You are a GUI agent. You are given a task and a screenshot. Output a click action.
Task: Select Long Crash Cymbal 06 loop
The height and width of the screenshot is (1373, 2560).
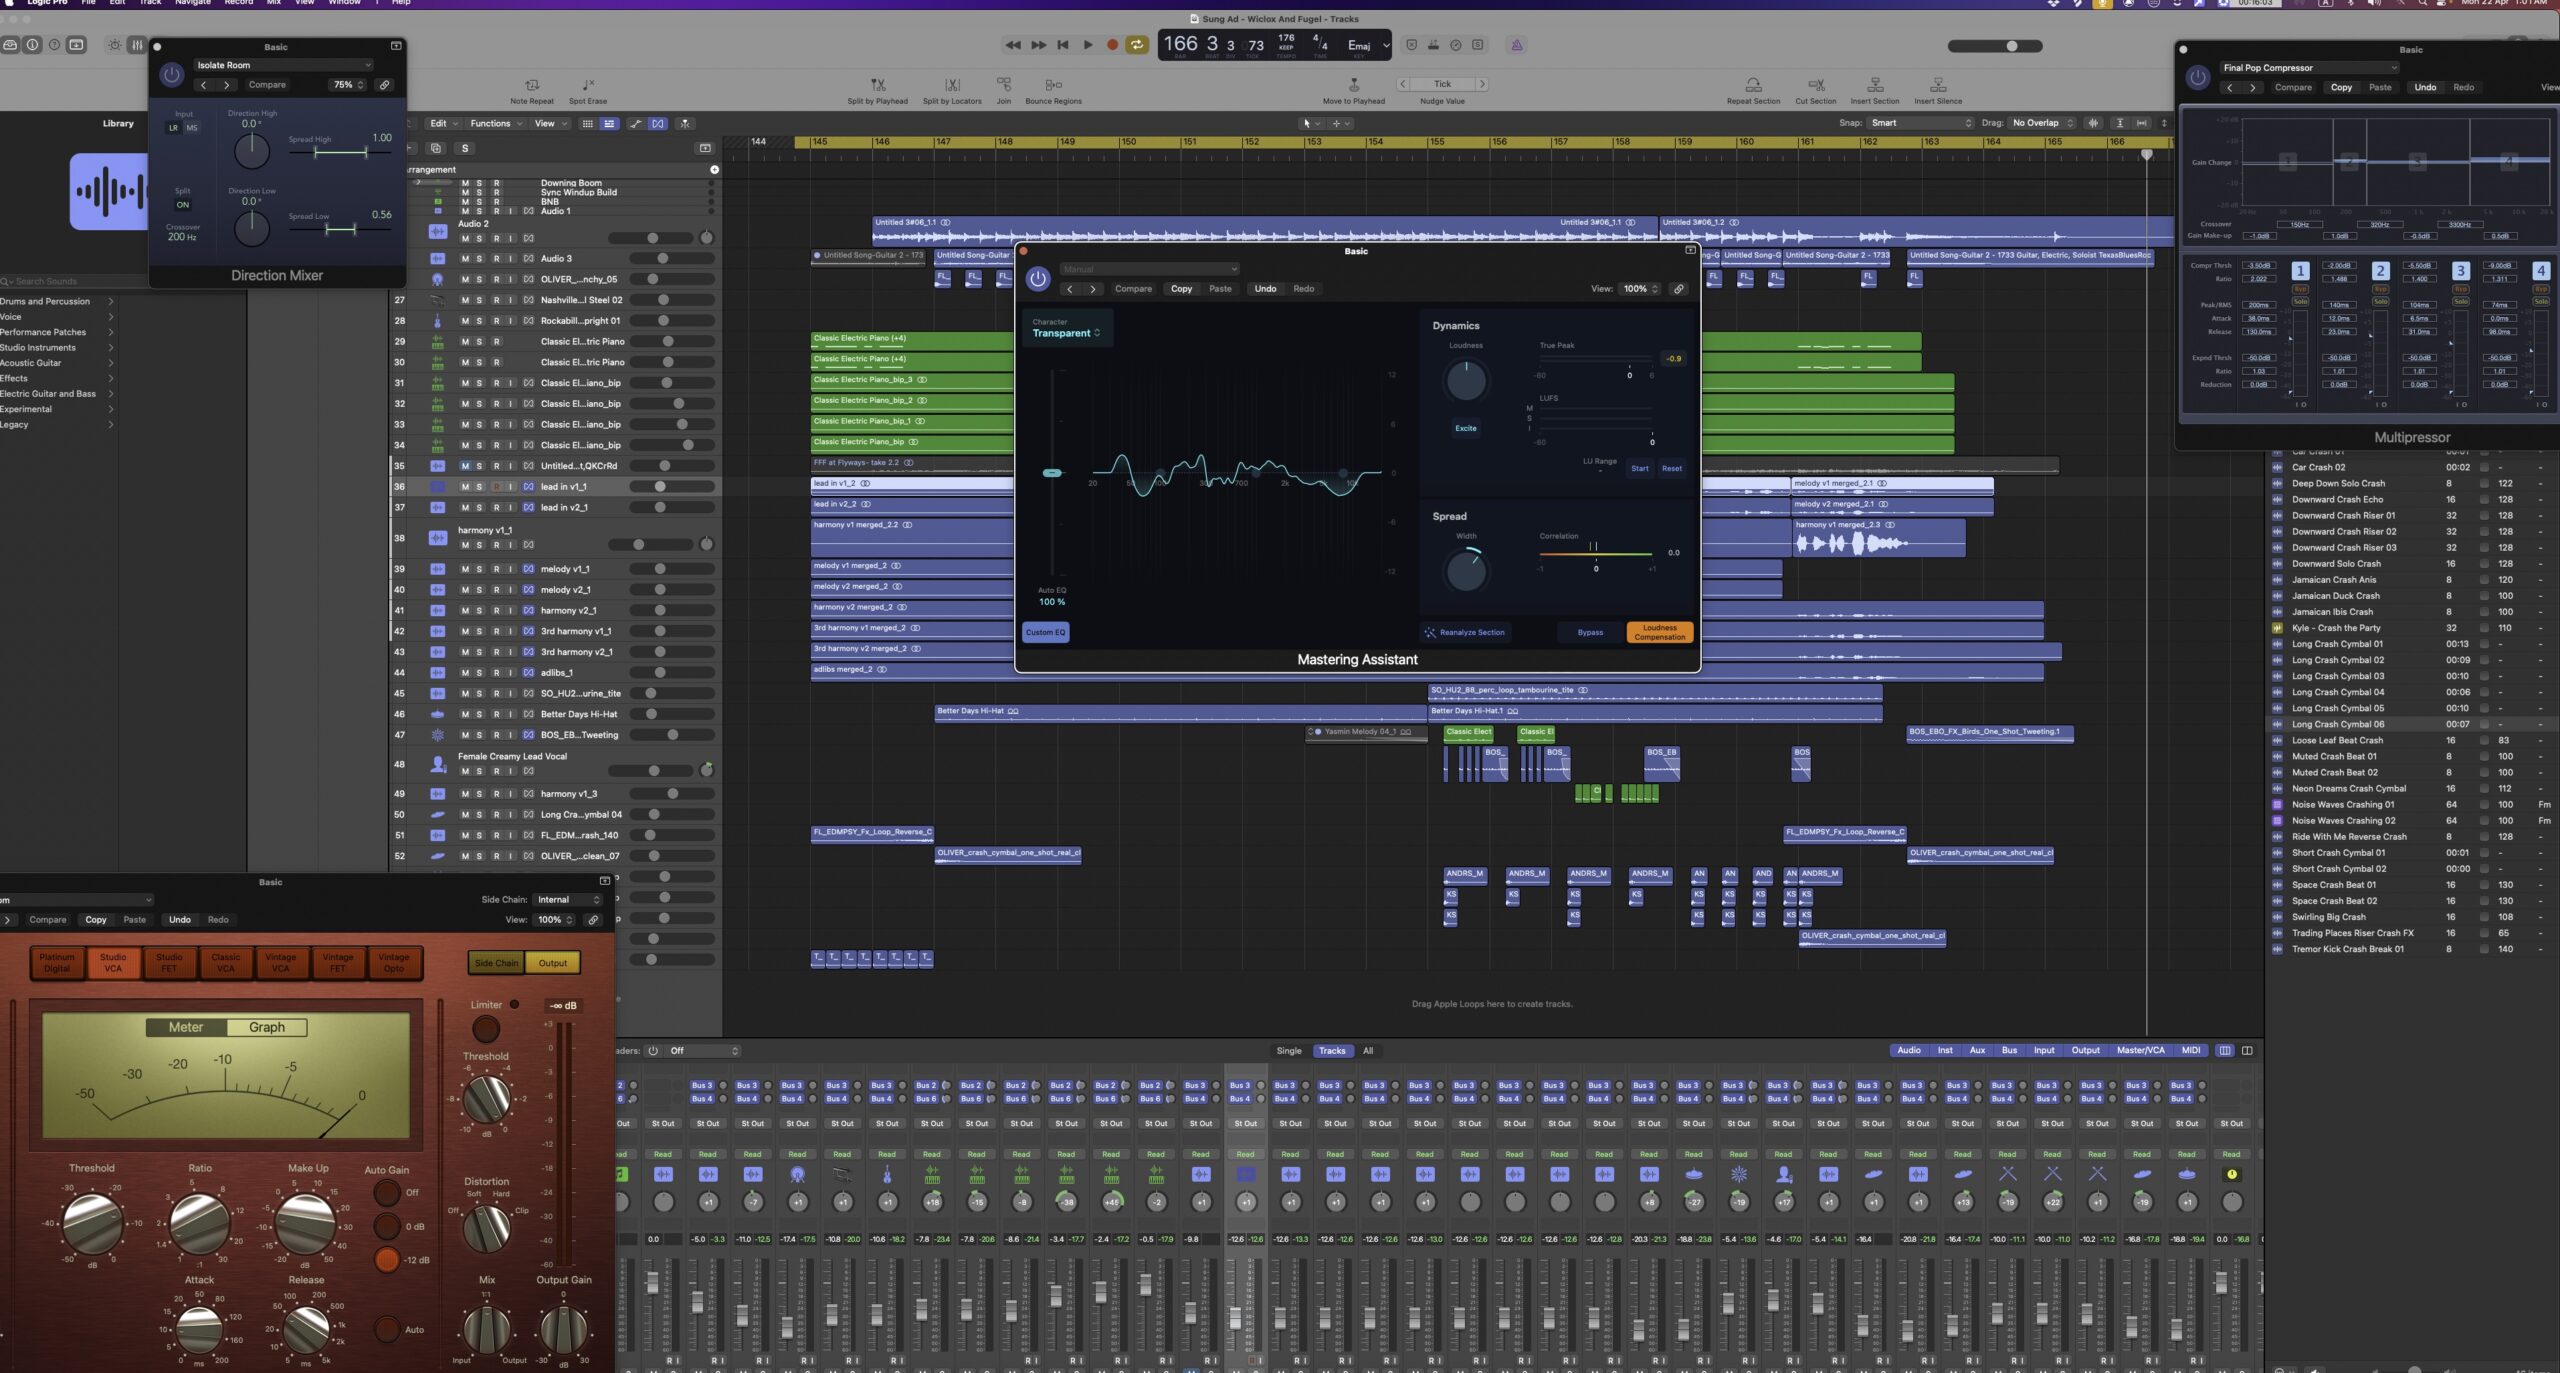tap(2337, 724)
